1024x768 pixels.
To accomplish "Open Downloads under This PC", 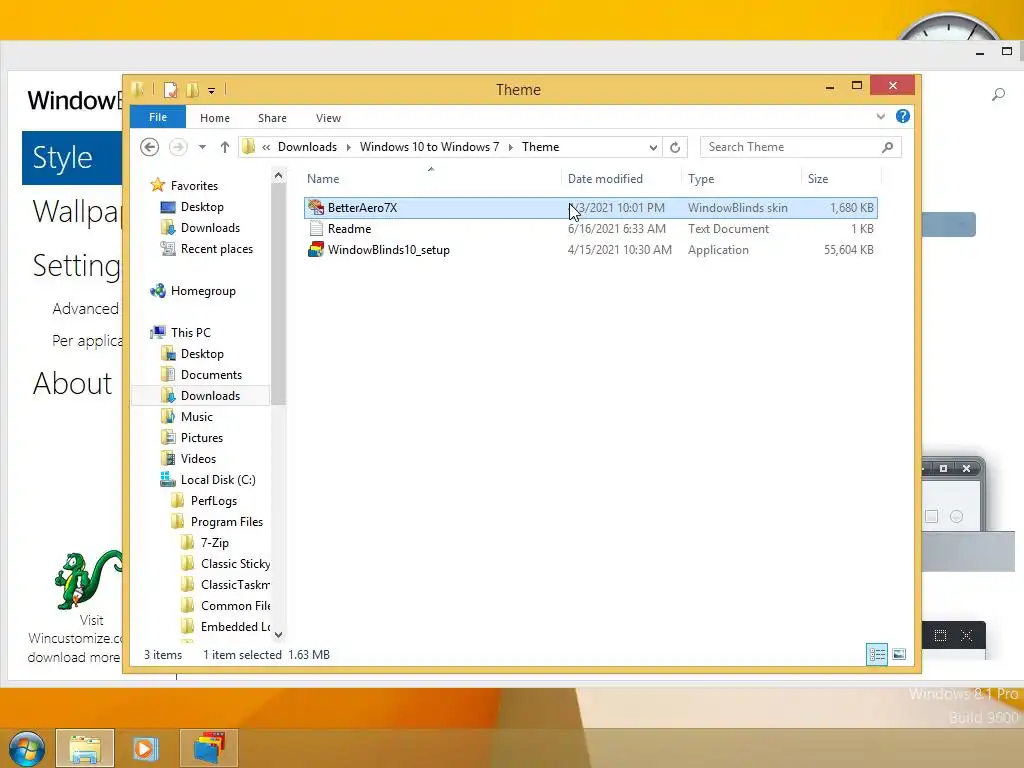I will point(210,396).
